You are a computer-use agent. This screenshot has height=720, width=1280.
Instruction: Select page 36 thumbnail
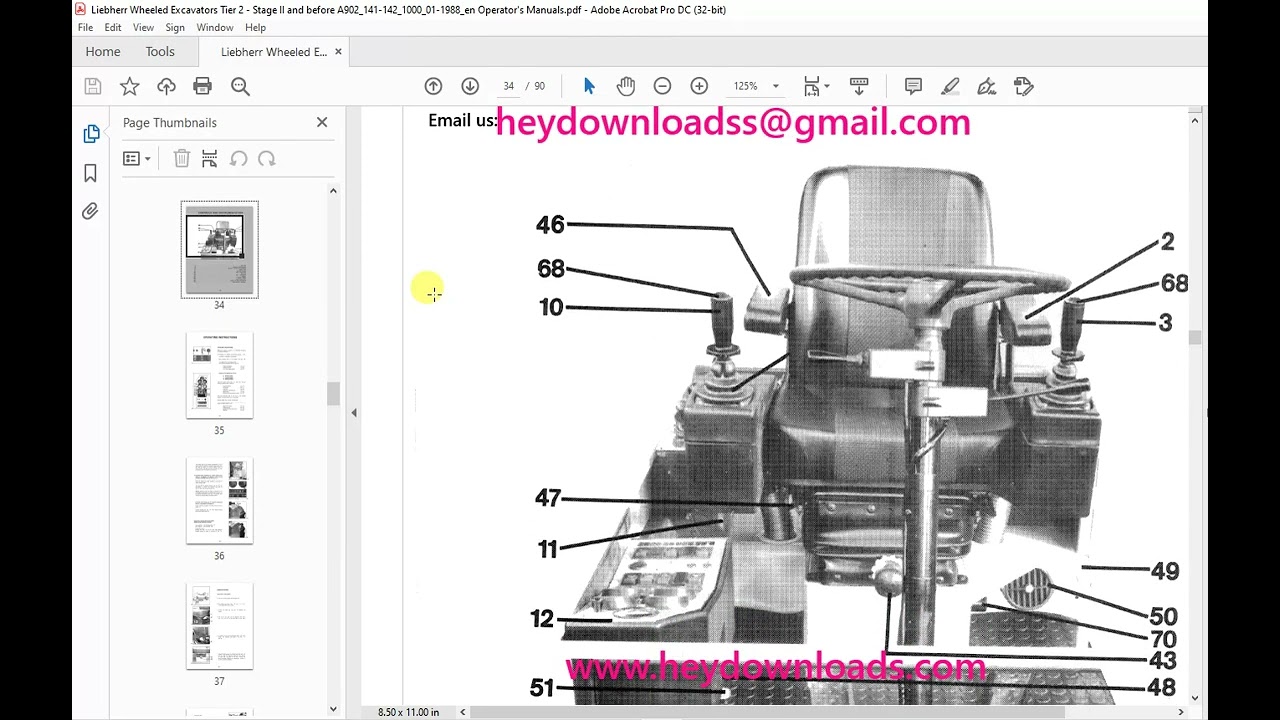[x=219, y=501]
